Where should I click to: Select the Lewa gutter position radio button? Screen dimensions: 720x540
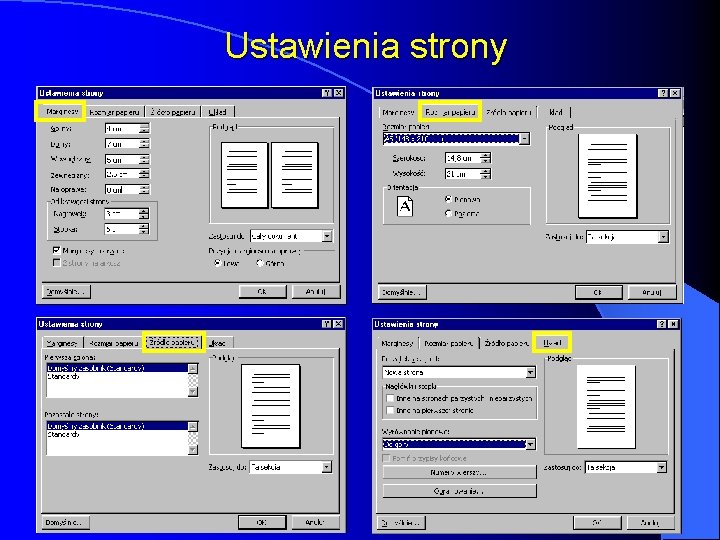pos(218,263)
